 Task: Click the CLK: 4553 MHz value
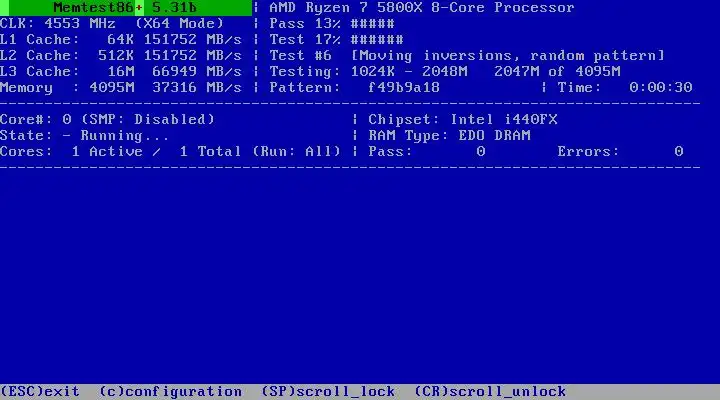point(58,23)
